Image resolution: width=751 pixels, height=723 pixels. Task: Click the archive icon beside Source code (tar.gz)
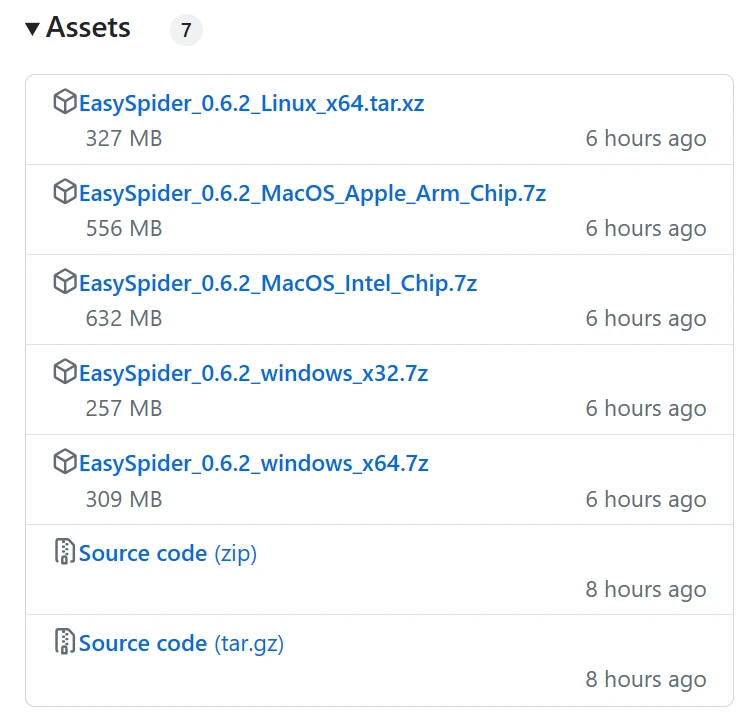[65, 642]
